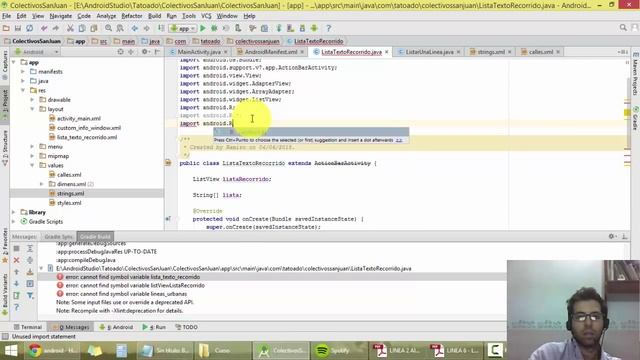This screenshot has height=360, width=640.
Task: Switch to the strings.xml editor tab
Action: coord(491,52)
